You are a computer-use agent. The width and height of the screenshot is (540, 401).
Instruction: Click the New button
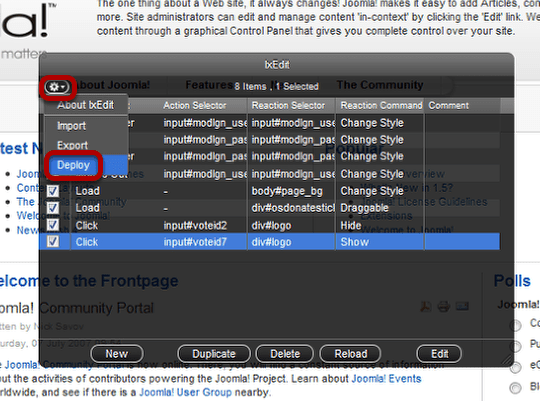(x=117, y=354)
